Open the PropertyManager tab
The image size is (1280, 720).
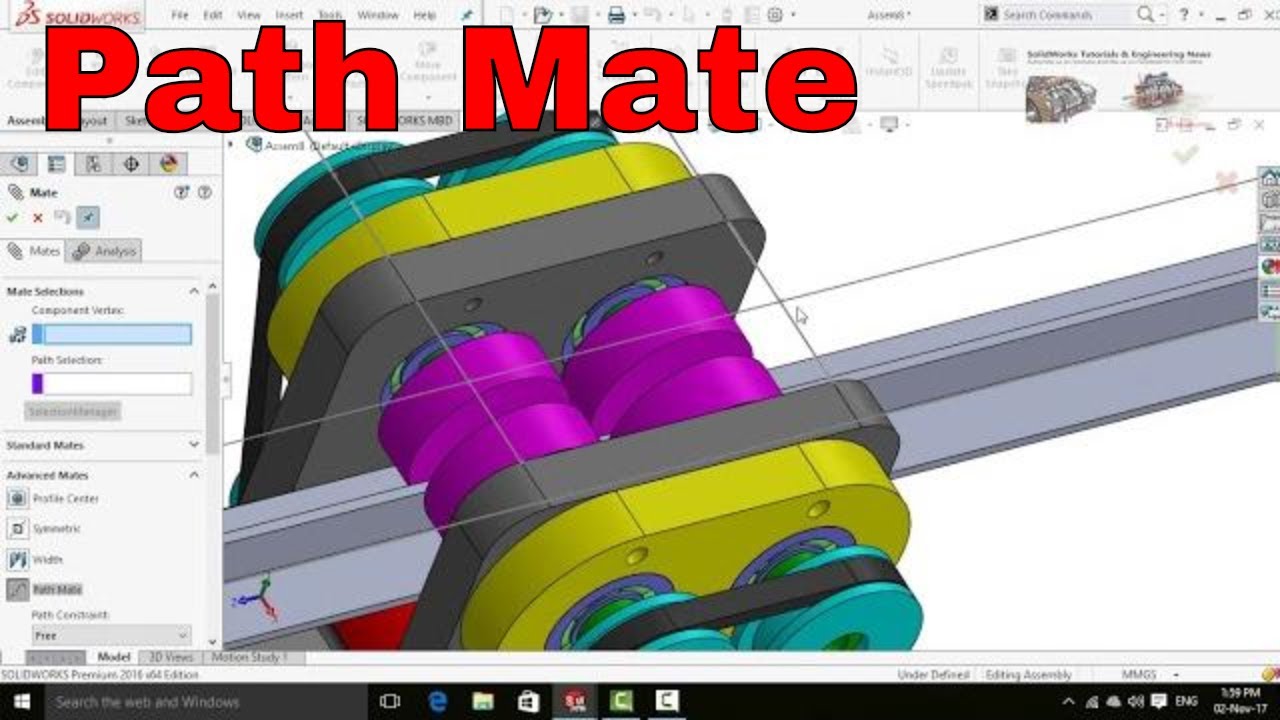[x=56, y=164]
